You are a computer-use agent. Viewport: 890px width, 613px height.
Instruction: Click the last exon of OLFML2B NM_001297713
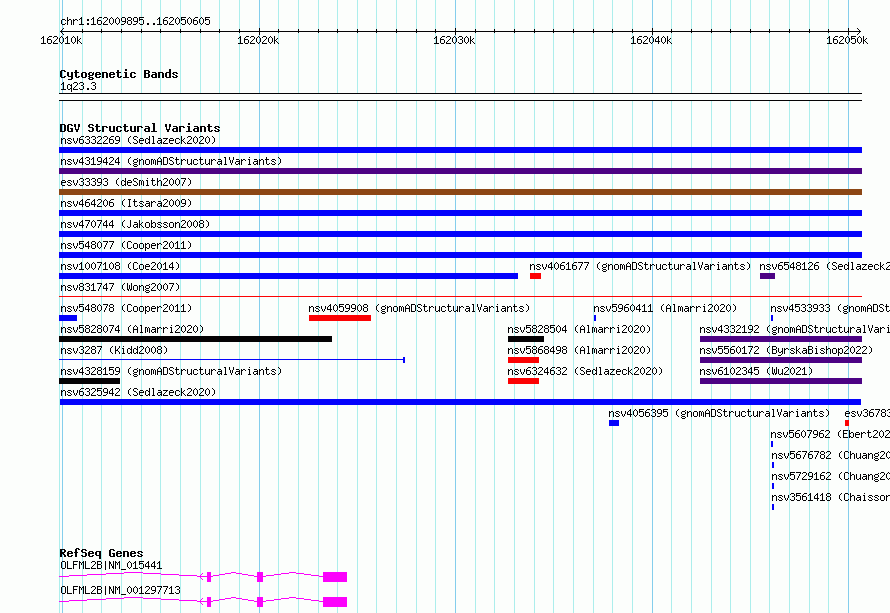(x=335, y=602)
